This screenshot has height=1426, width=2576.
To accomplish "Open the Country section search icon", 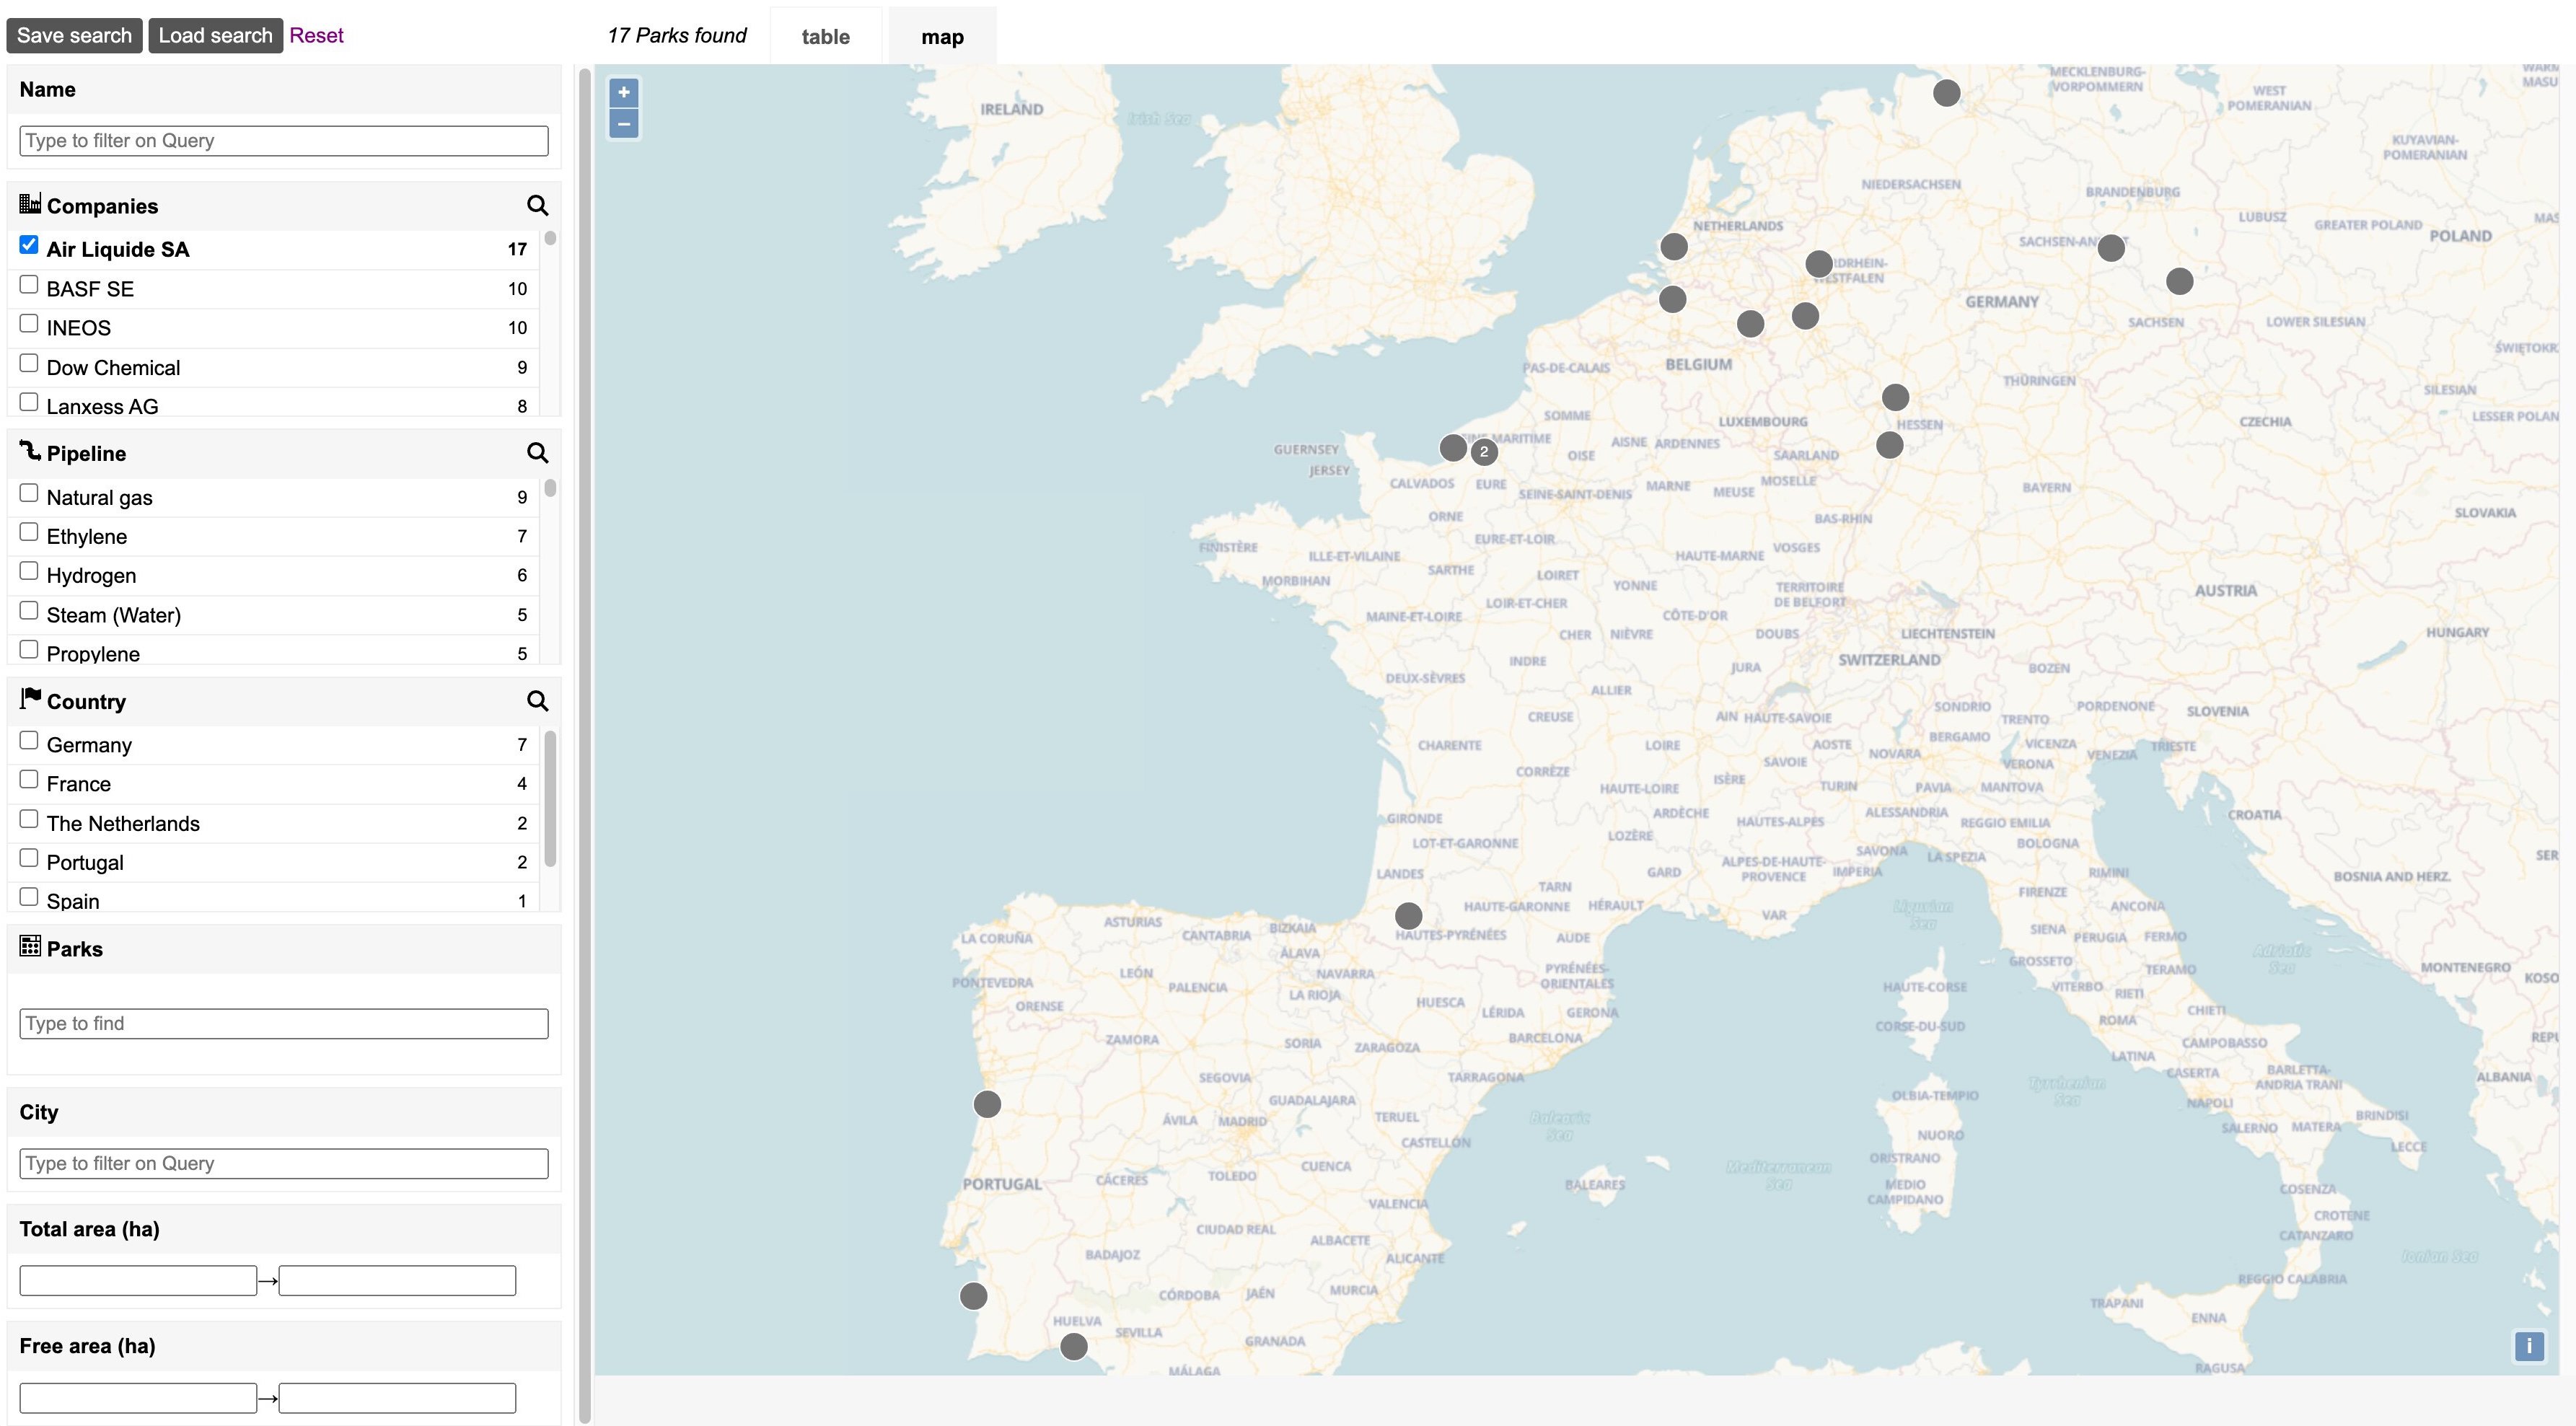I will 538,701.
